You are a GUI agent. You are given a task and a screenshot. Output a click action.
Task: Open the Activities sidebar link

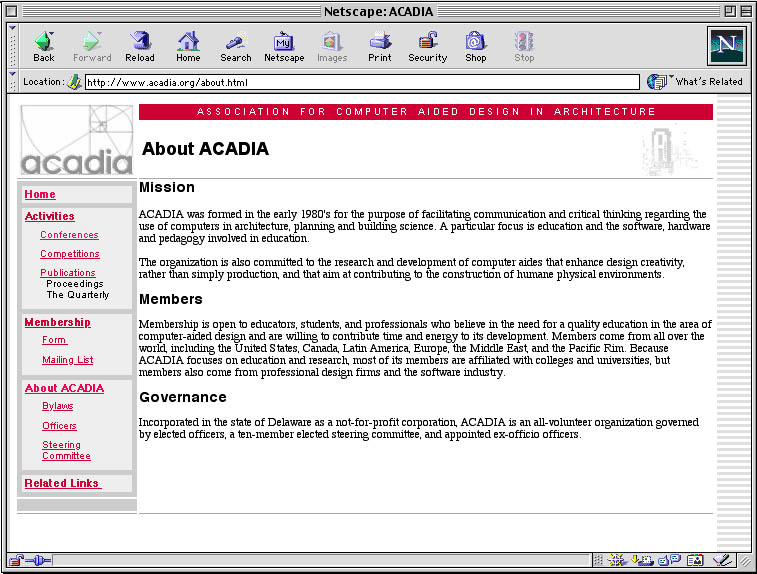pos(50,216)
